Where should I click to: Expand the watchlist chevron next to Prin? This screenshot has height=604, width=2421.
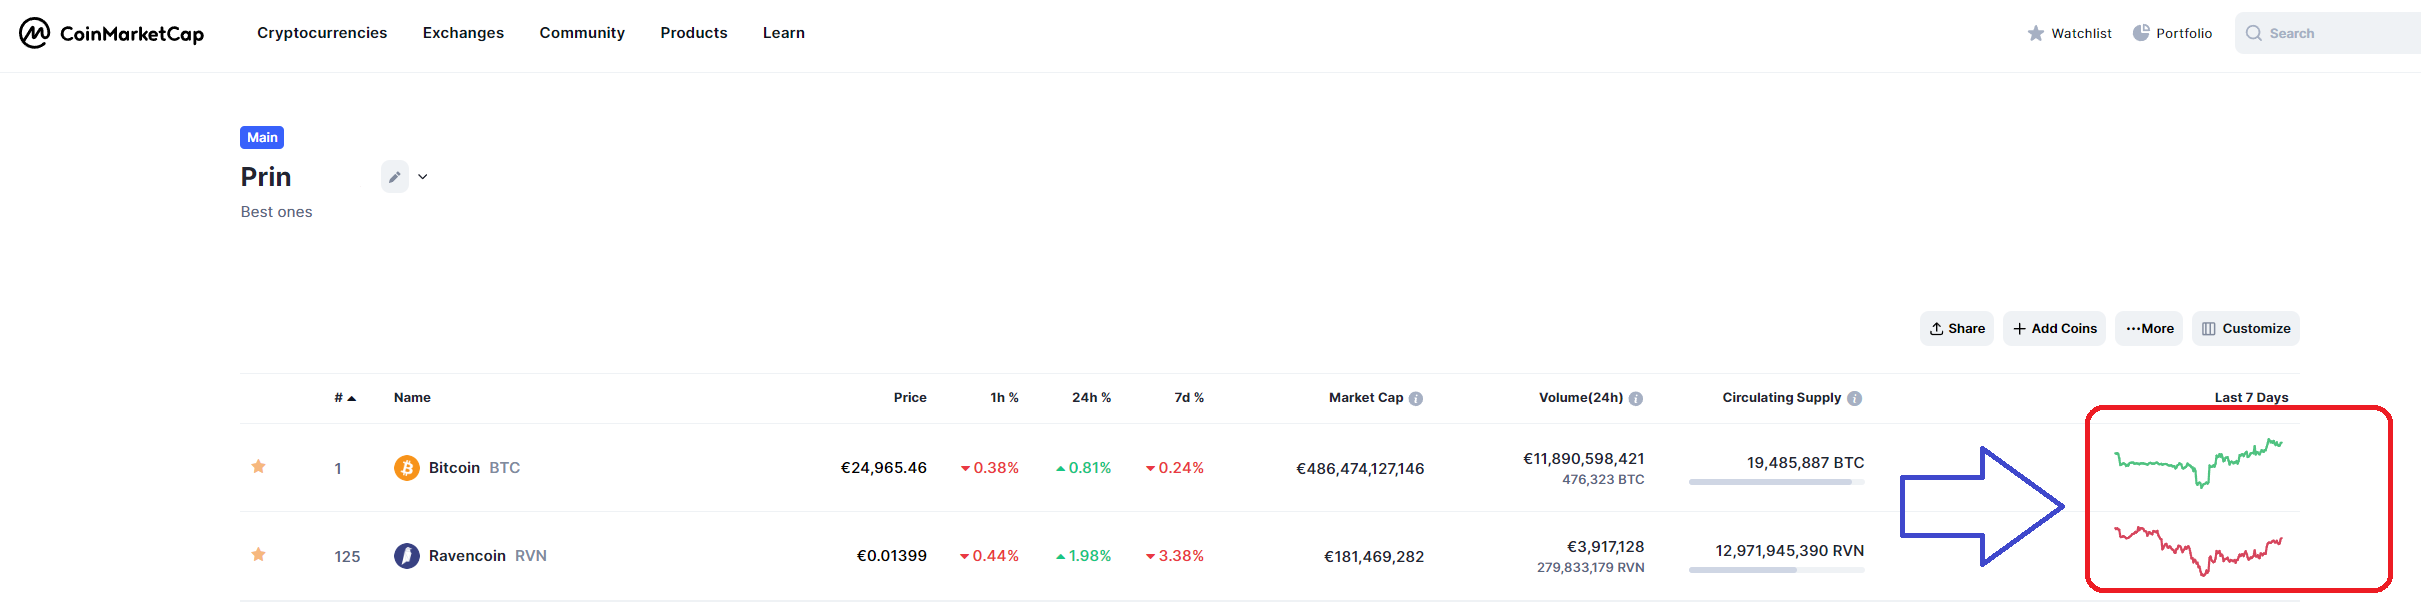[423, 177]
